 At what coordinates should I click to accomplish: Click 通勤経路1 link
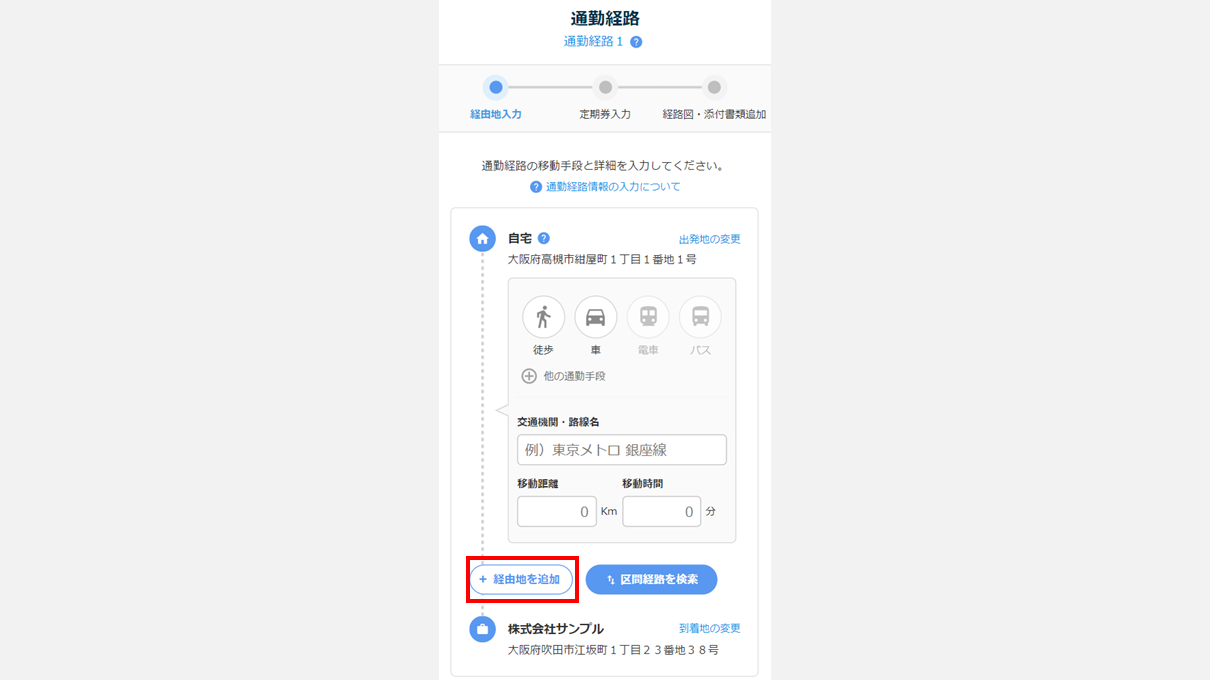593,42
